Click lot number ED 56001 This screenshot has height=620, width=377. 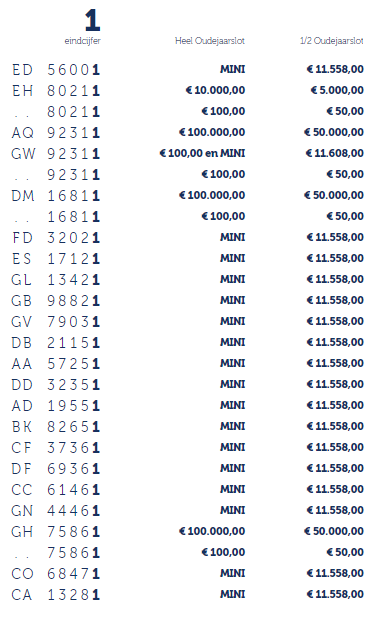(56, 70)
